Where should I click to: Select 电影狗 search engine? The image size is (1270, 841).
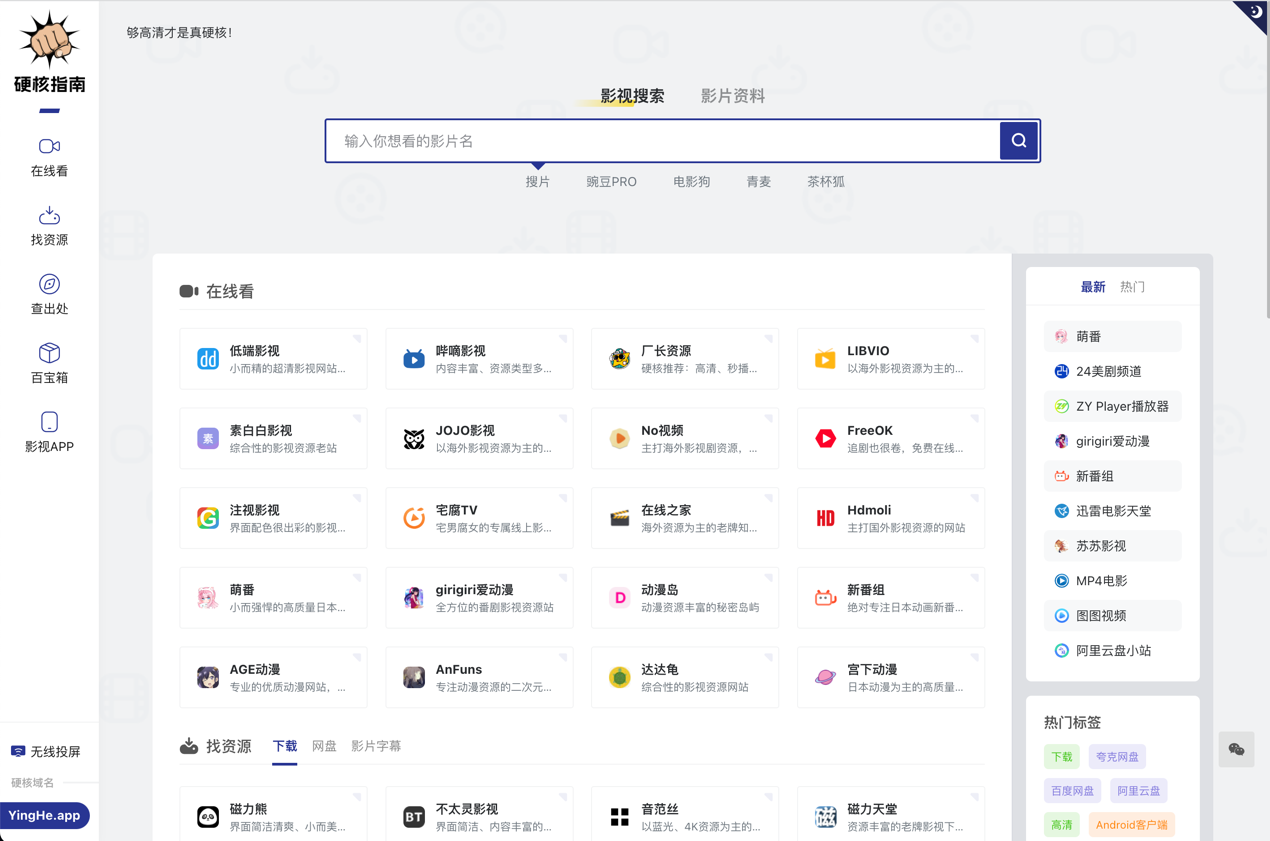(x=692, y=182)
